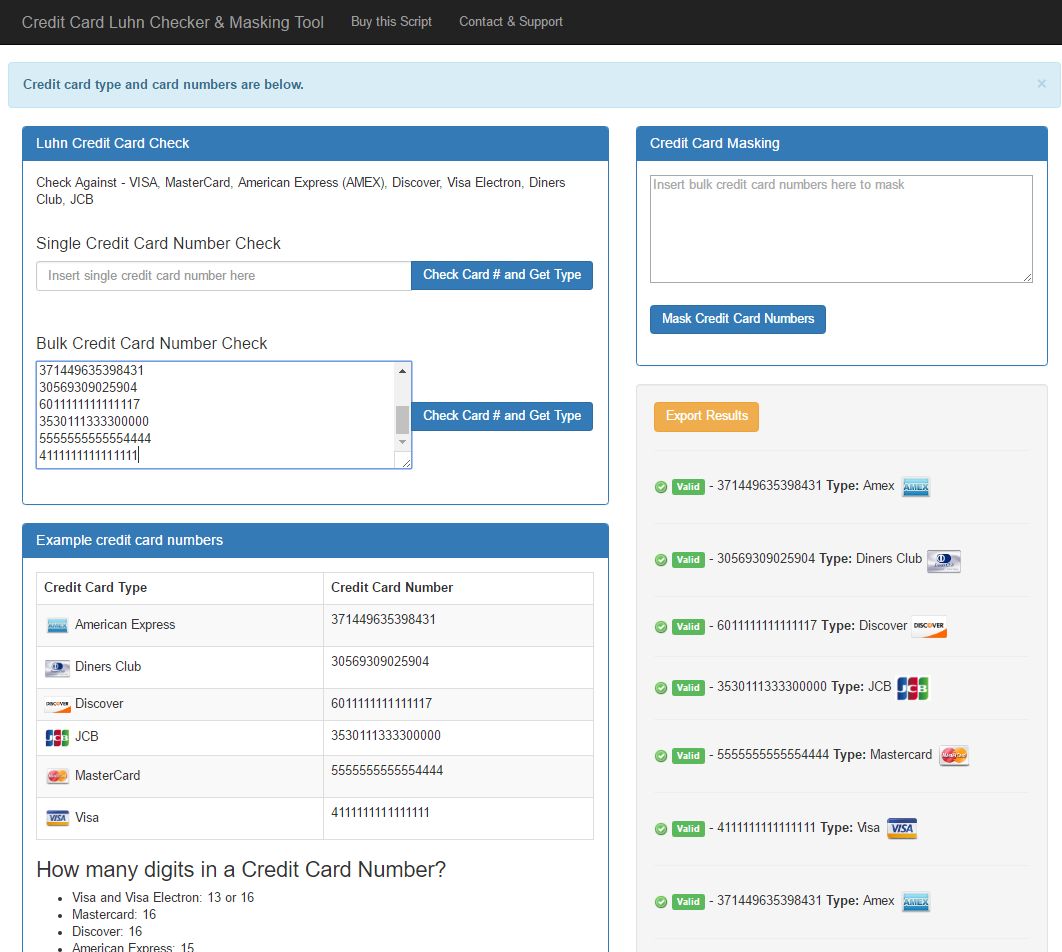The width and height of the screenshot is (1062, 952).
Task: Go to Credit Card Luhn Checker home link
Action: (x=173, y=22)
